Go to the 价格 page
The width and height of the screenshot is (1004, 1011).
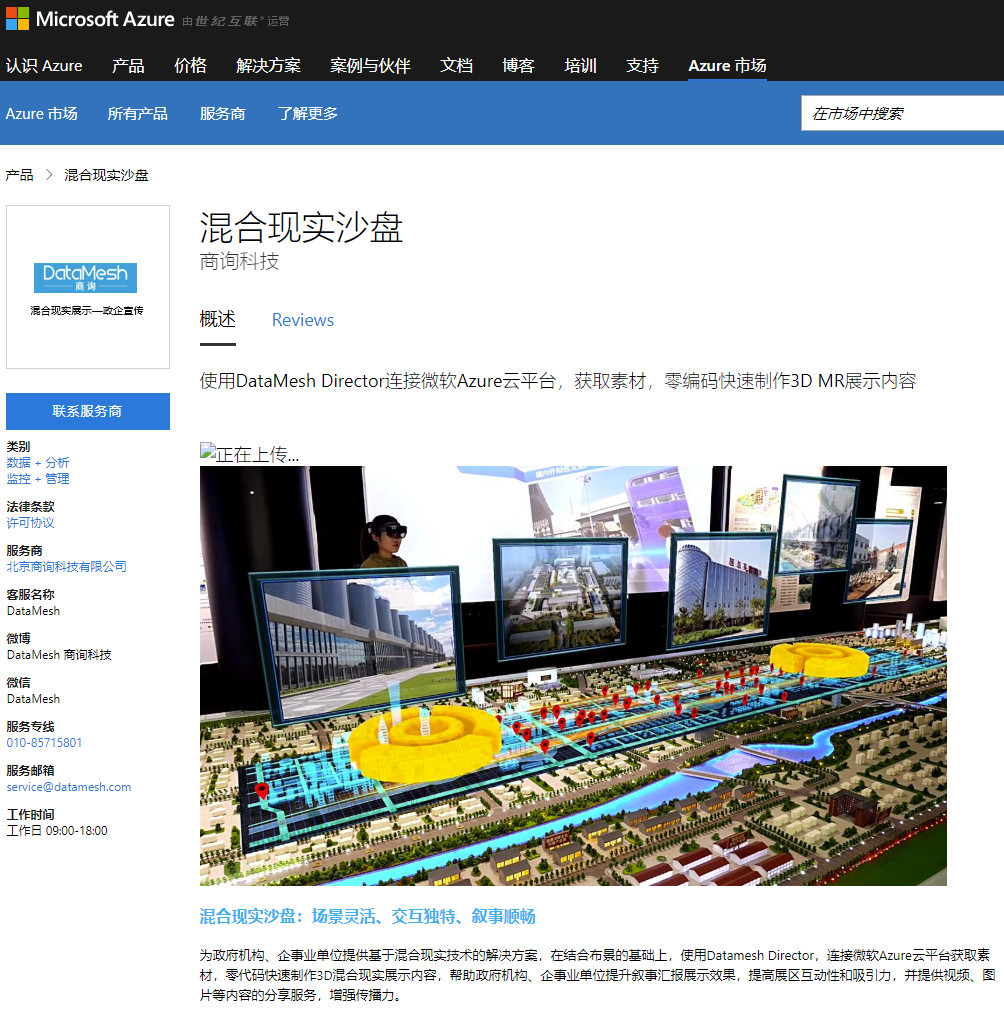coord(190,66)
